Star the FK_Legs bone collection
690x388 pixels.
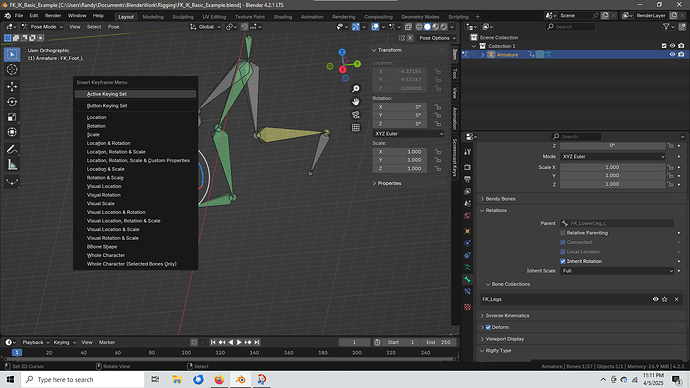coord(664,299)
